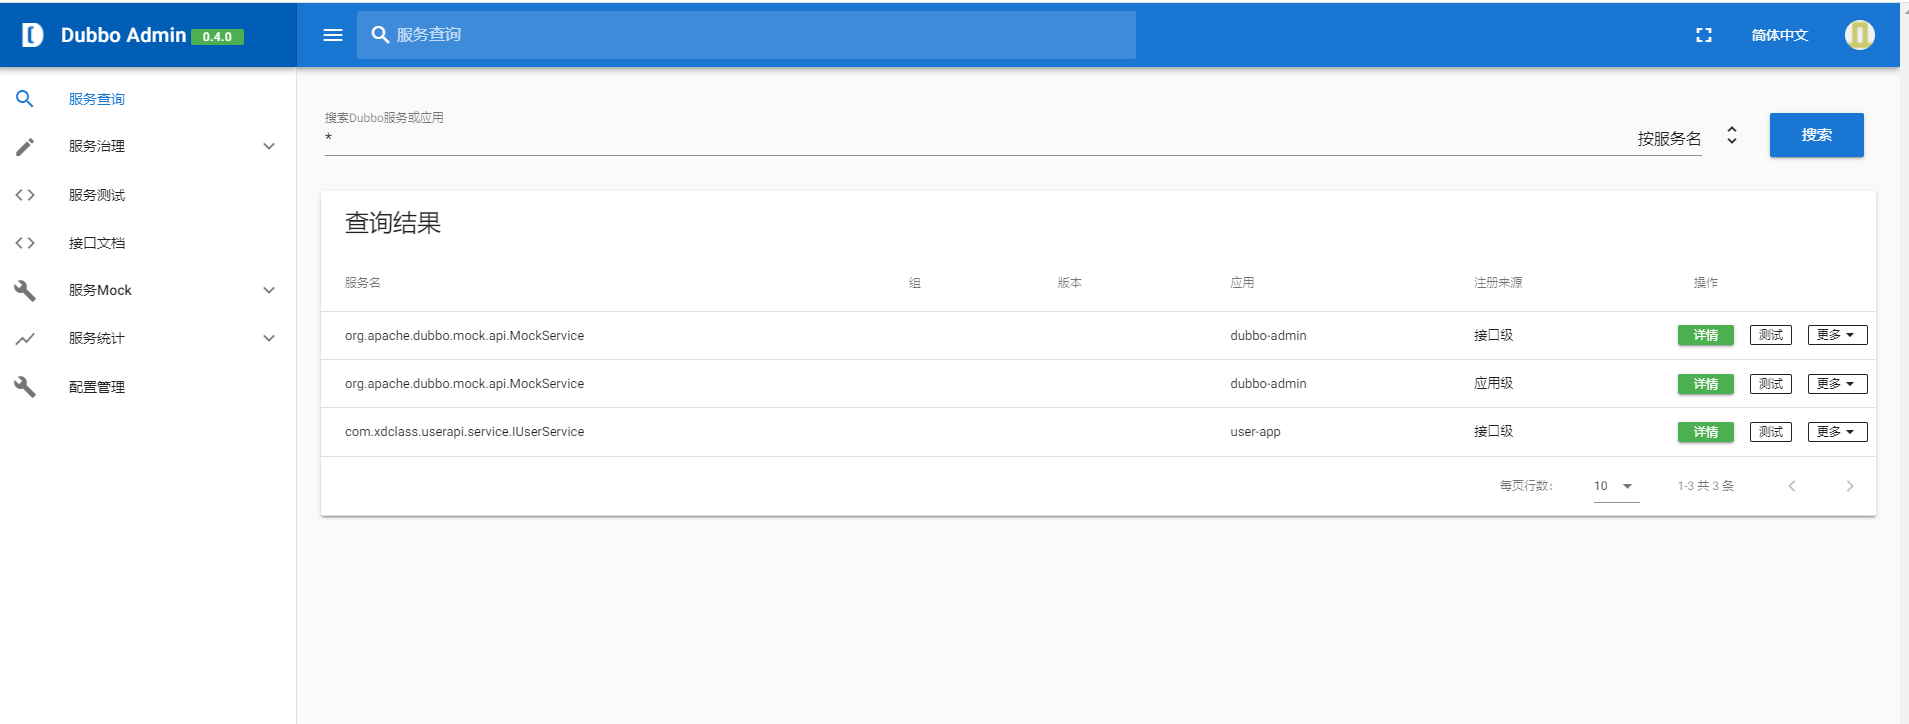Switch language via 简体中文 selector
This screenshot has width=1909, height=724.
[x=1780, y=35]
